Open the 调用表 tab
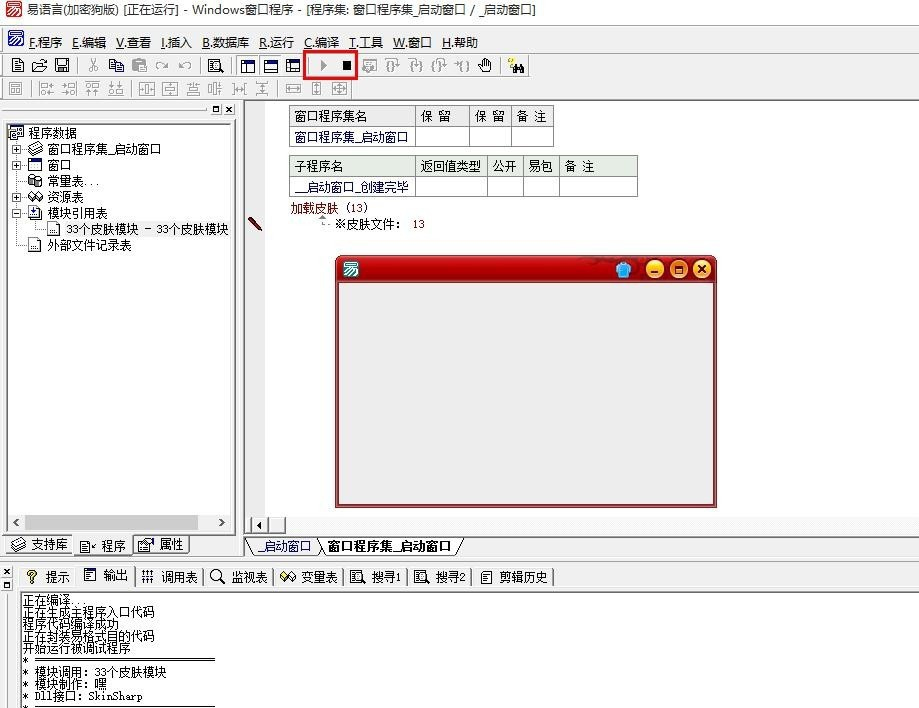The width and height of the screenshot is (919, 708). (170, 577)
